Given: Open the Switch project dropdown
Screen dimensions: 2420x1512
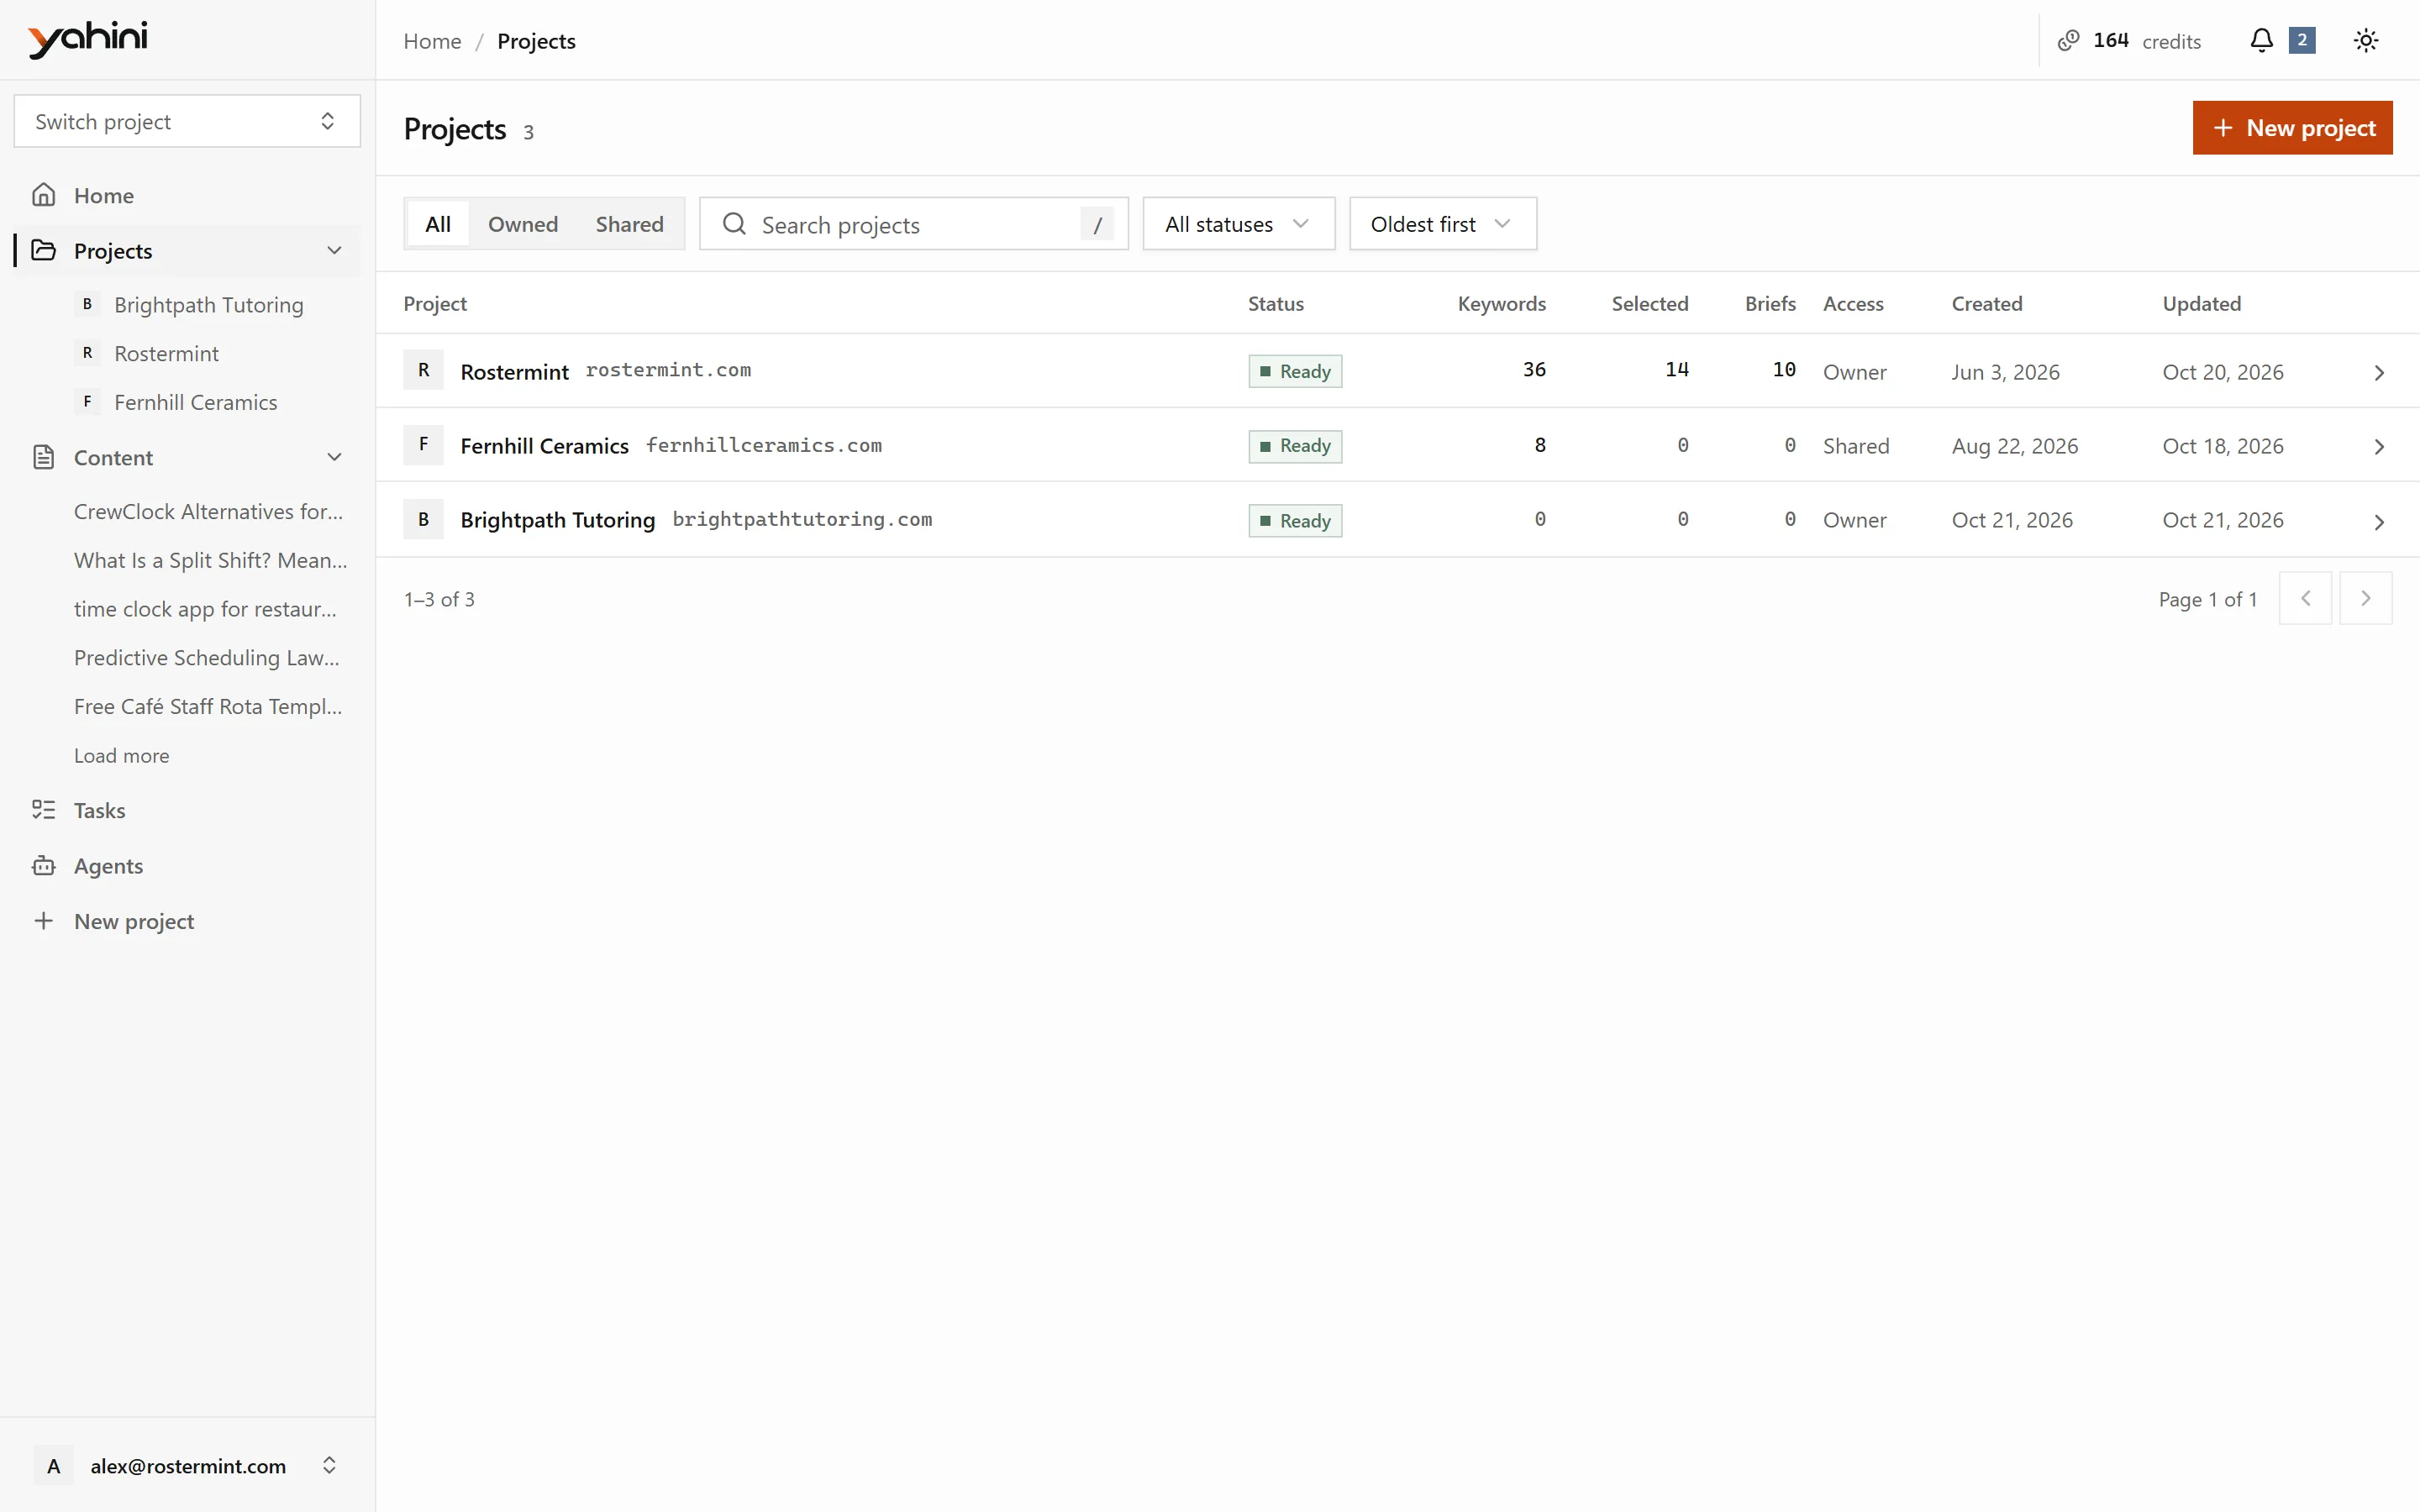Looking at the screenshot, I should tap(187, 121).
